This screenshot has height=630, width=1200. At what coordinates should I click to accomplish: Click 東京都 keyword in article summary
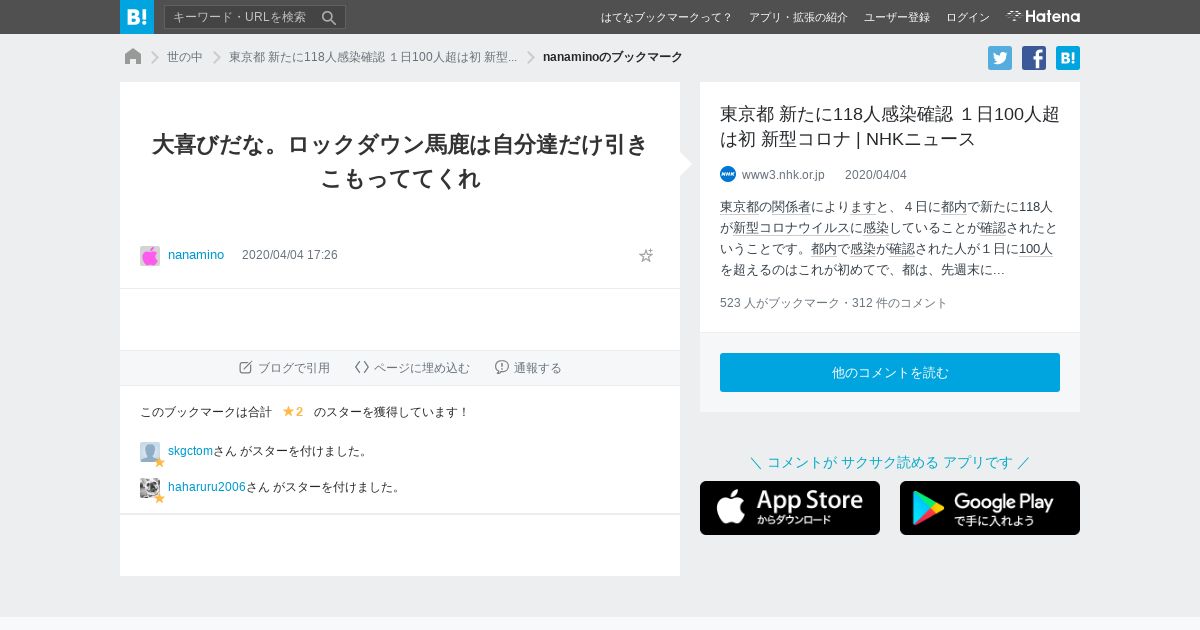[739, 207]
